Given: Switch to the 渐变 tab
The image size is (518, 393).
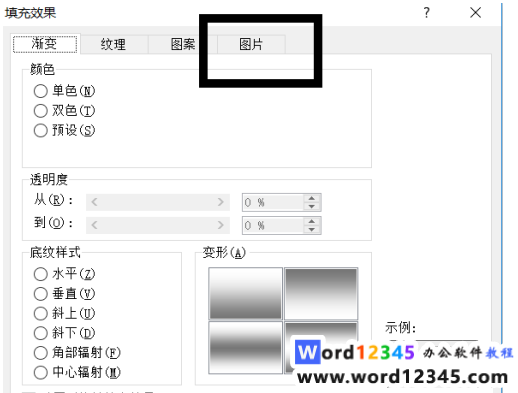Looking at the screenshot, I should click(x=45, y=44).
